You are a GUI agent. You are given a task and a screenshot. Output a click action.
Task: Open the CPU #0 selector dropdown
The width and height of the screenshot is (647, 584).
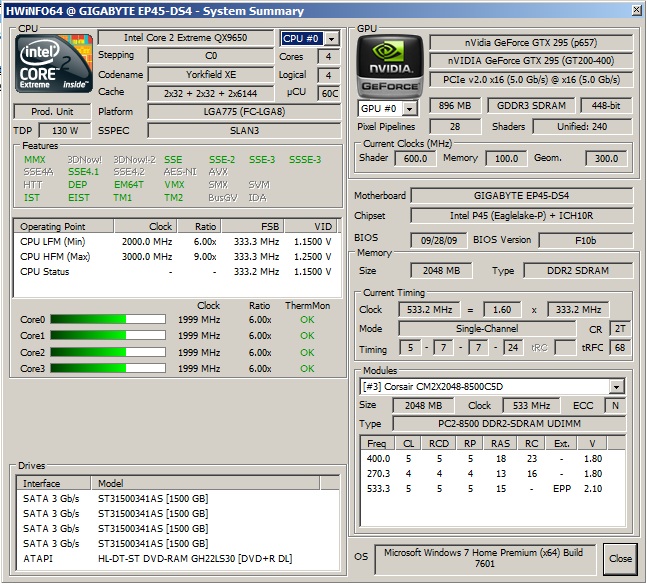click(x=331, y=39)
